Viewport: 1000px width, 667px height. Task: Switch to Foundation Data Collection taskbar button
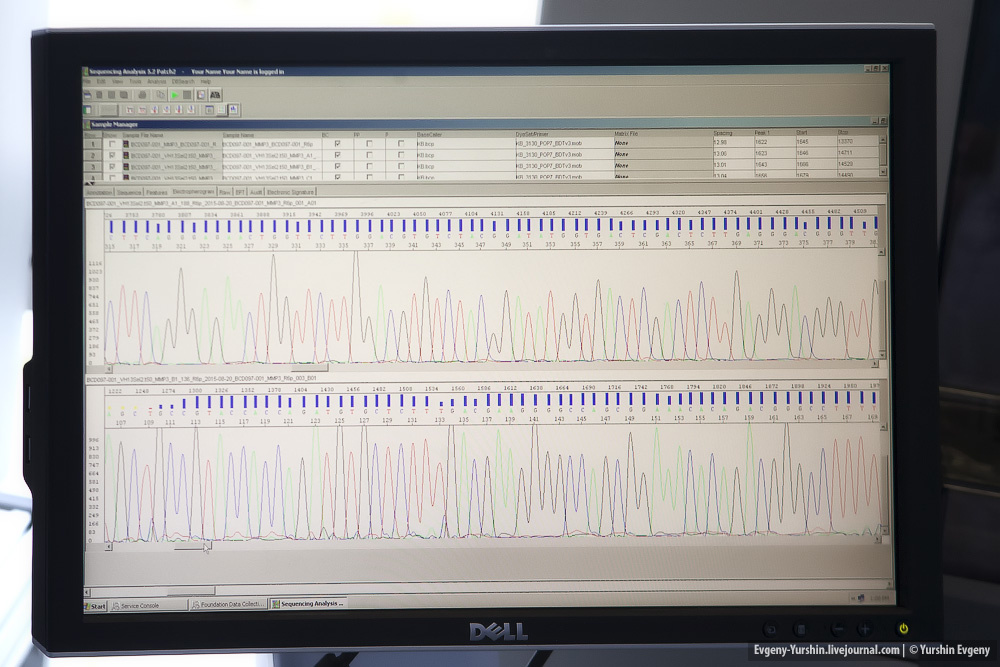point(229,605)
